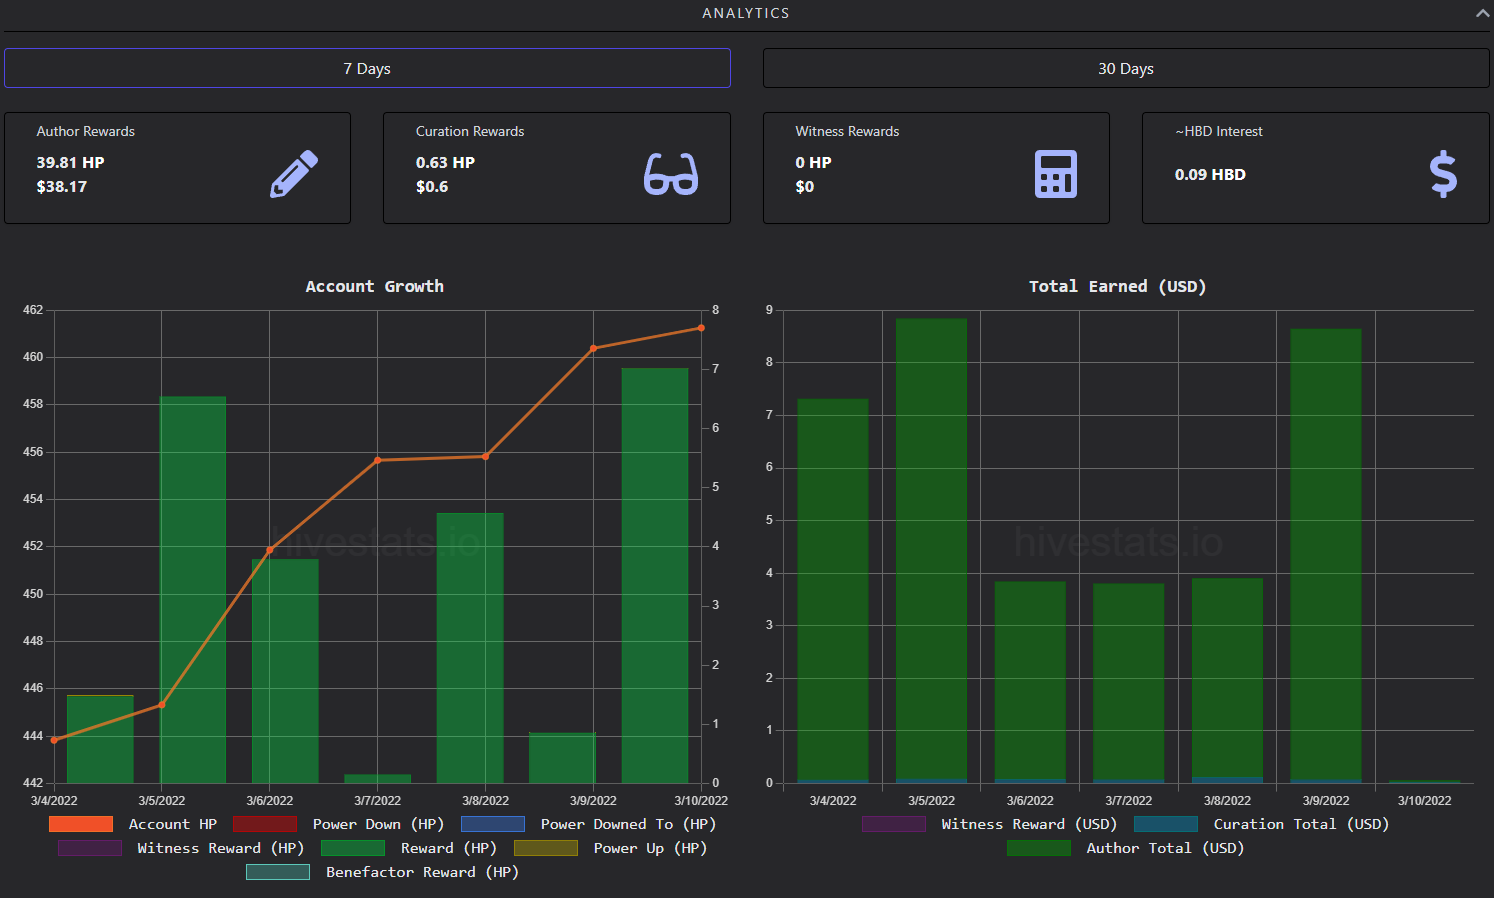Click the 3/9/2022 bar in Total Earned

click(1326, 555)
